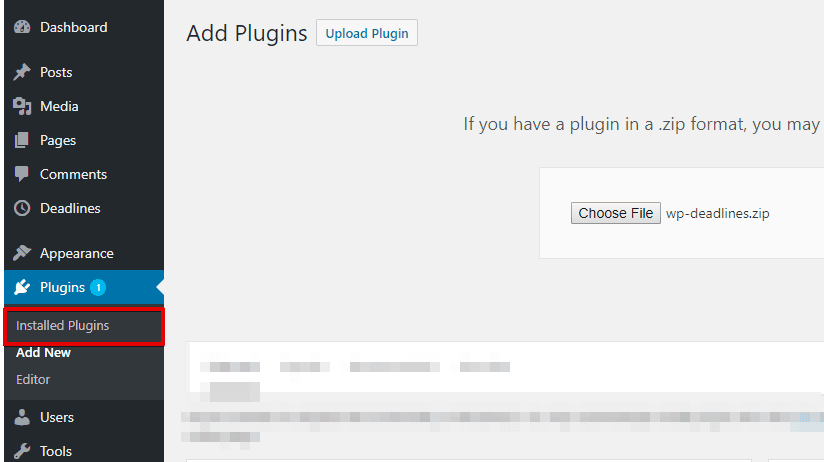Open the Appearance menu label
Viewport: 824px width, 462px height.
[x=77, y=254]
